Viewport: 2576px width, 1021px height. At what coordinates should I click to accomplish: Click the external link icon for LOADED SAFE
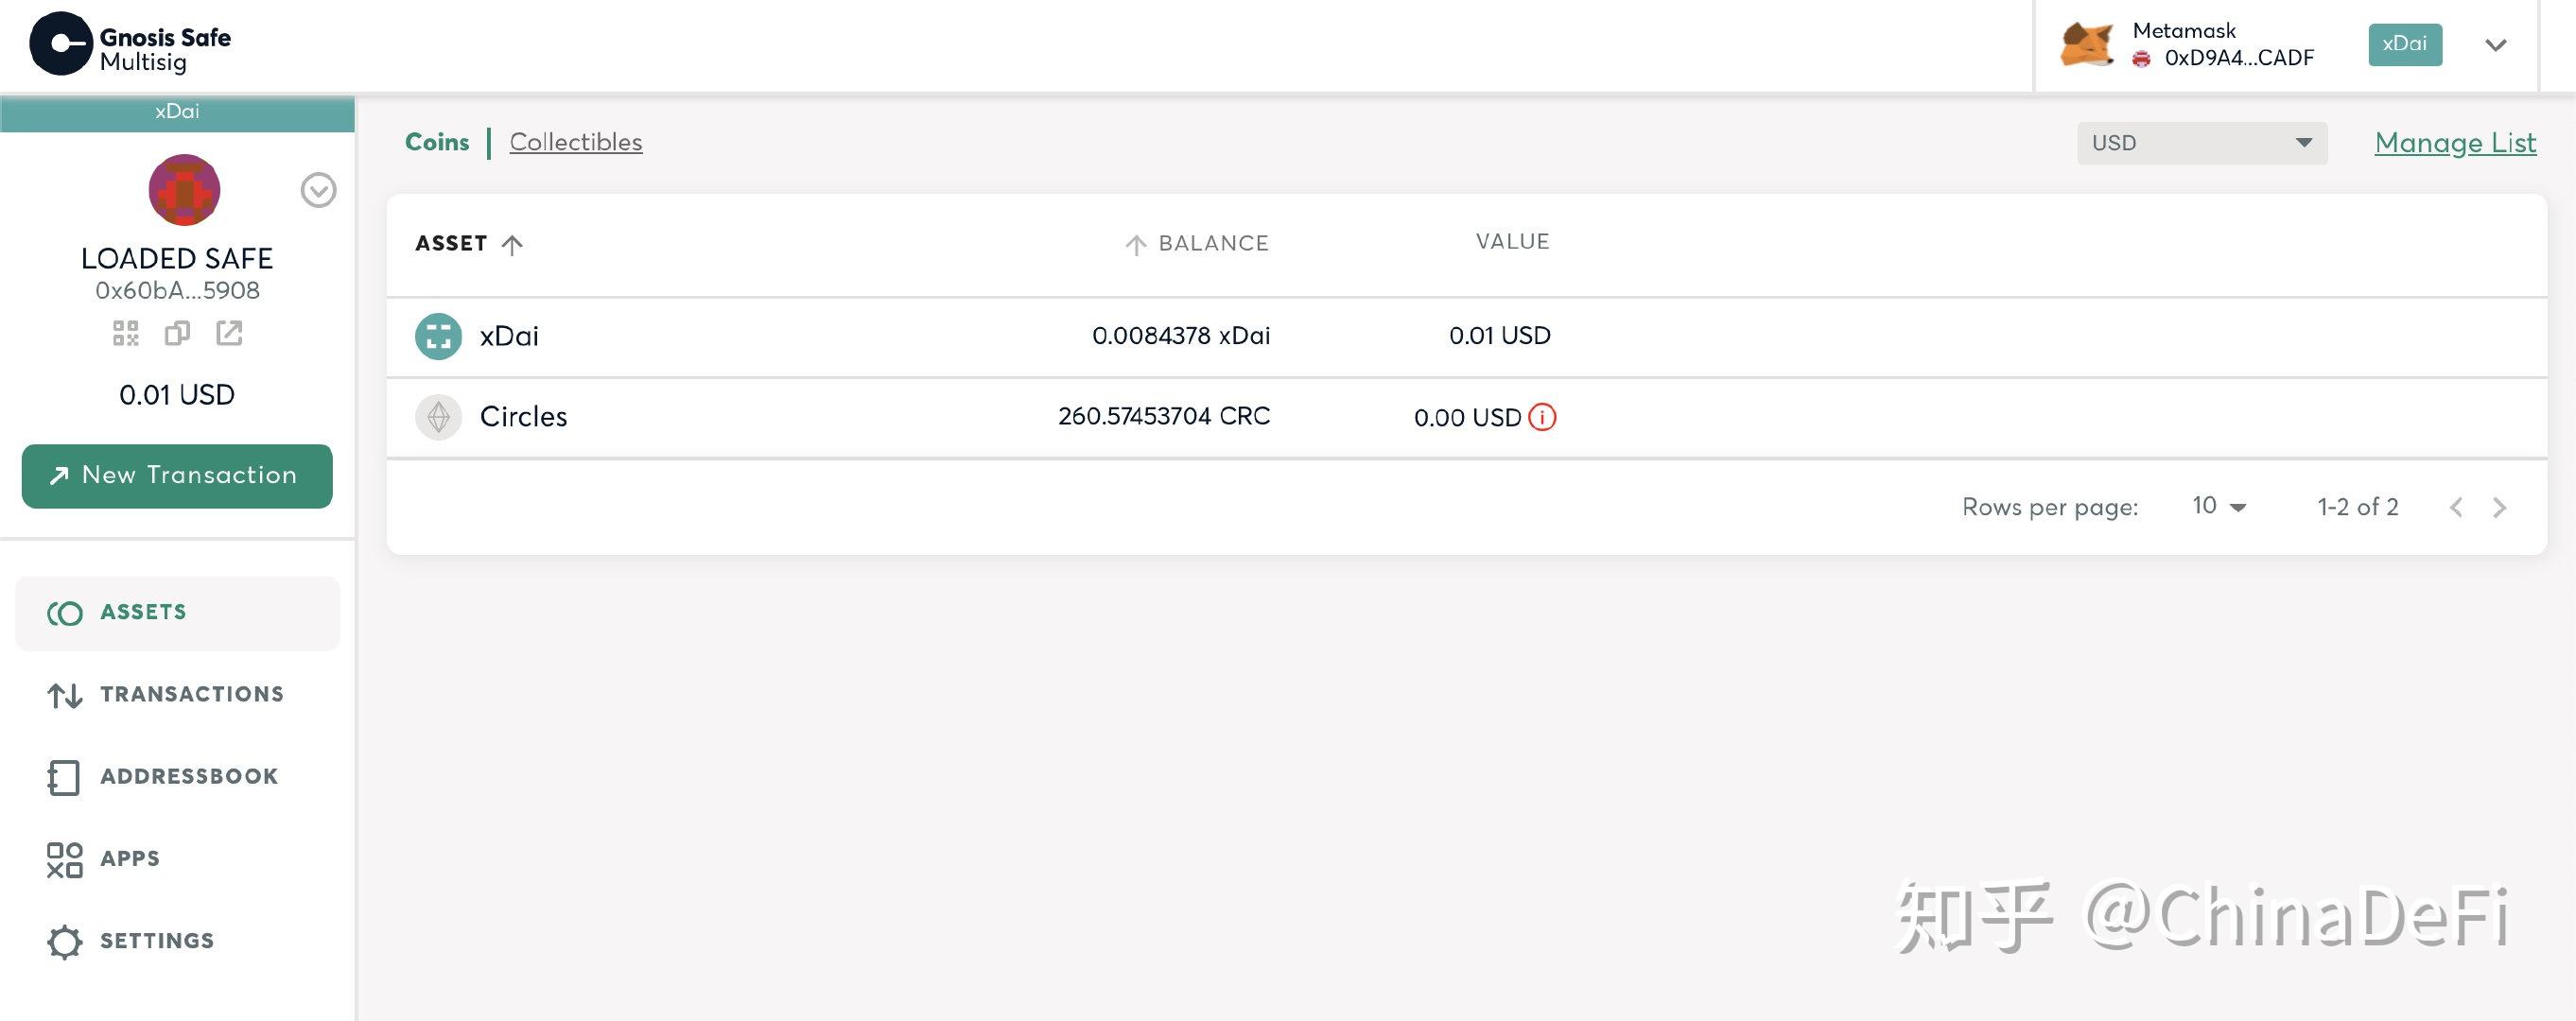(x=227, y=332)
